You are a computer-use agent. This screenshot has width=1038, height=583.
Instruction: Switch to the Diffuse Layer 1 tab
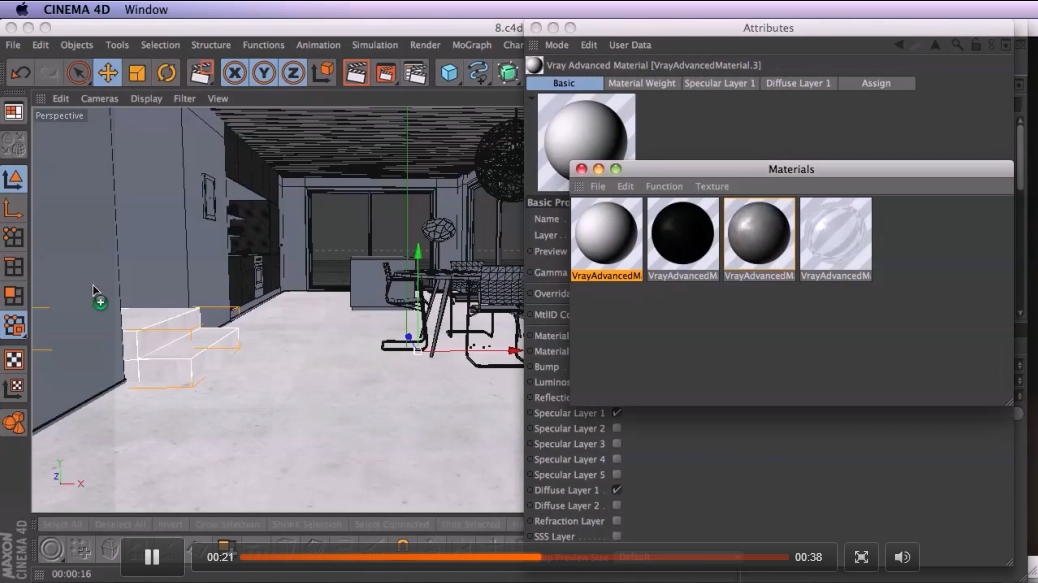click(x=798, y=83)
